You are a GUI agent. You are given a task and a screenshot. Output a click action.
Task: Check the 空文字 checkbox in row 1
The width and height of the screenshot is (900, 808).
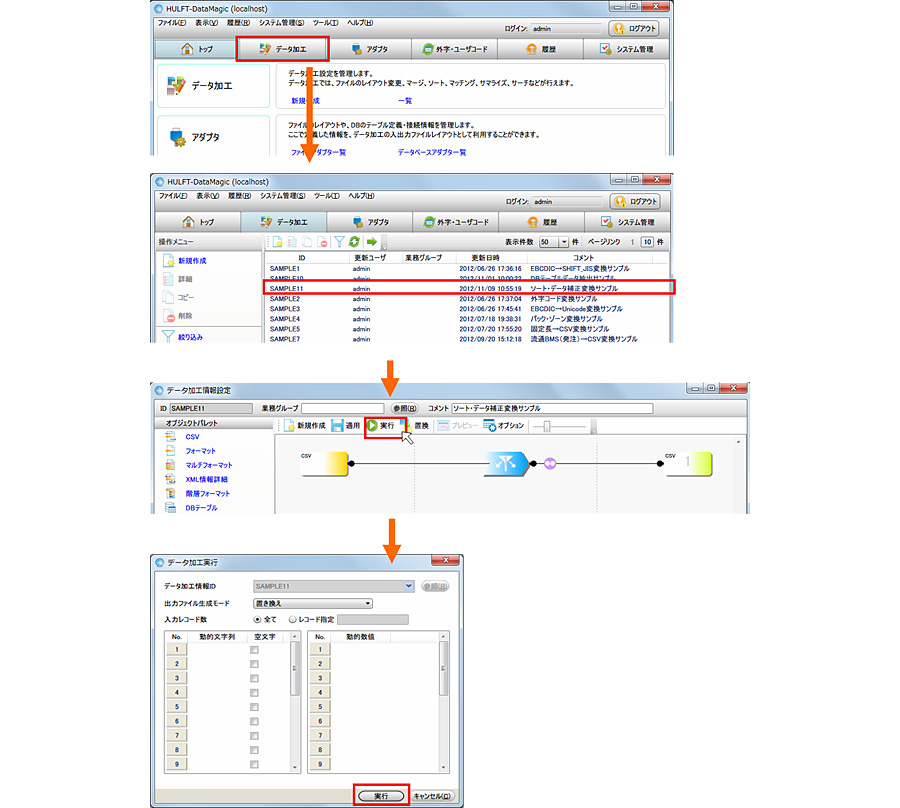point(254,650)
